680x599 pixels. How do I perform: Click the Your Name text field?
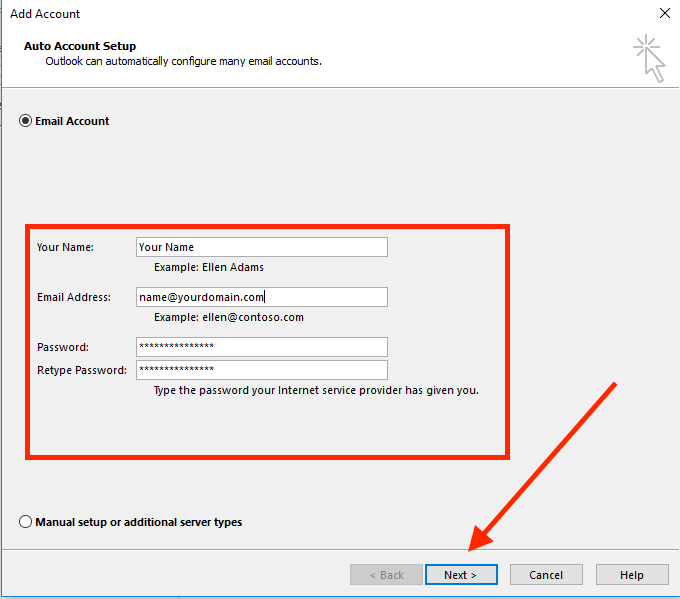click(x=261, y=247)
